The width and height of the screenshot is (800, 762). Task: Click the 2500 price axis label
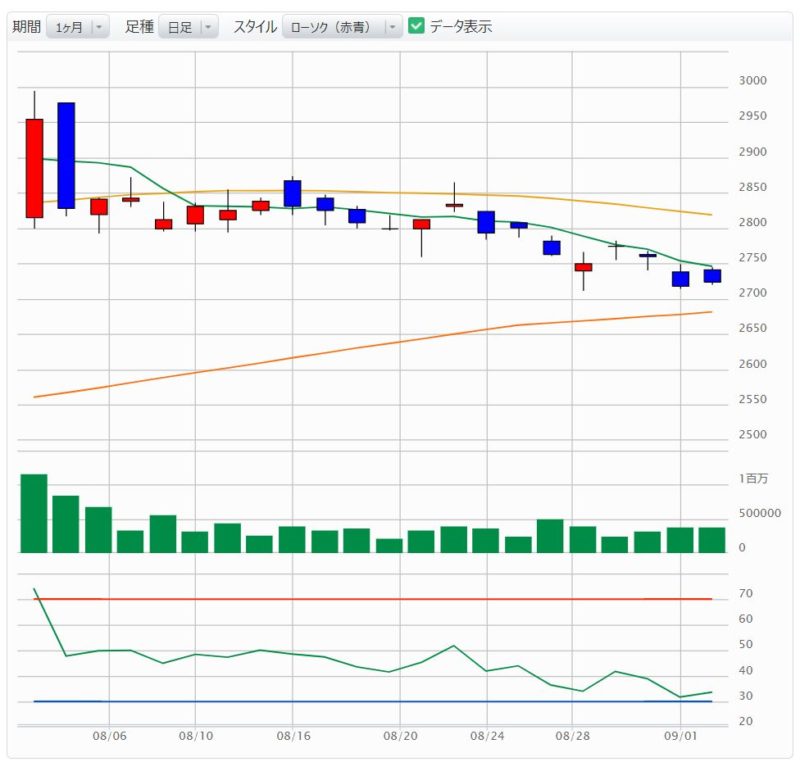point(752,435)
